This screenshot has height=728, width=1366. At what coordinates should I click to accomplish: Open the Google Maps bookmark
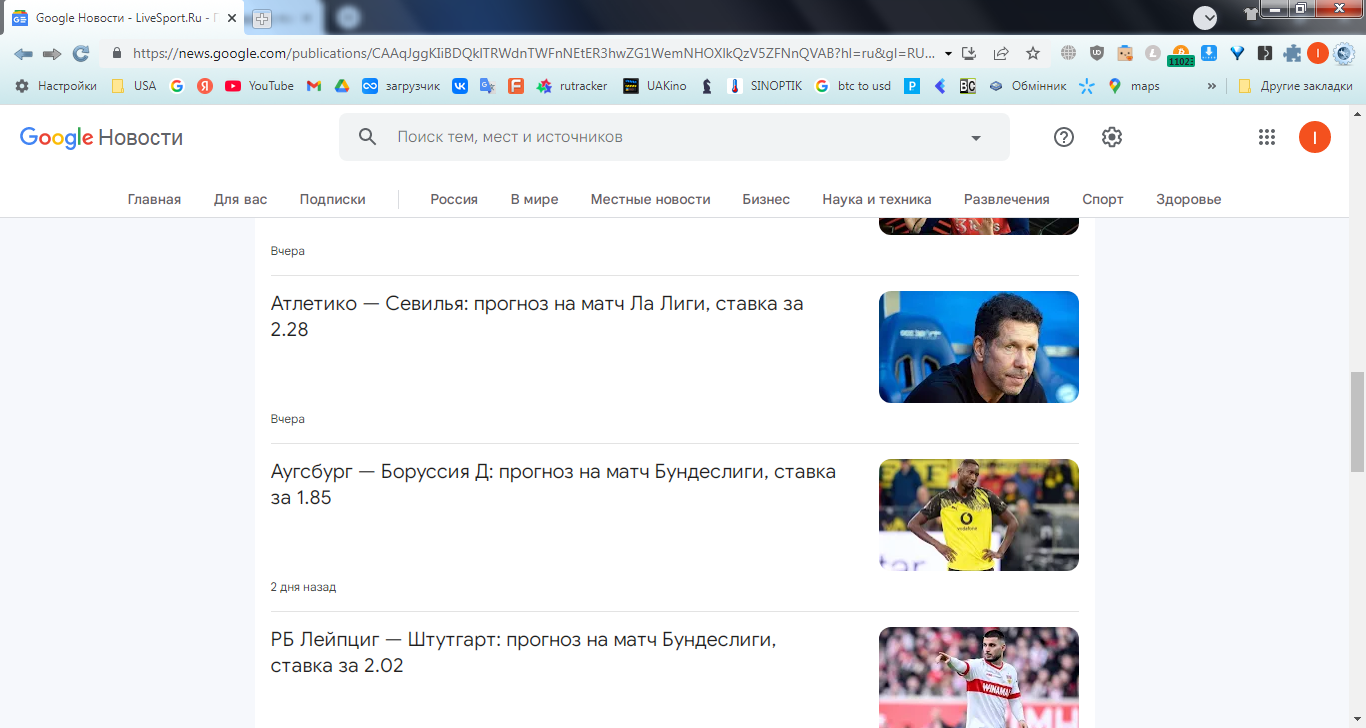click(x=1133, y=86)
